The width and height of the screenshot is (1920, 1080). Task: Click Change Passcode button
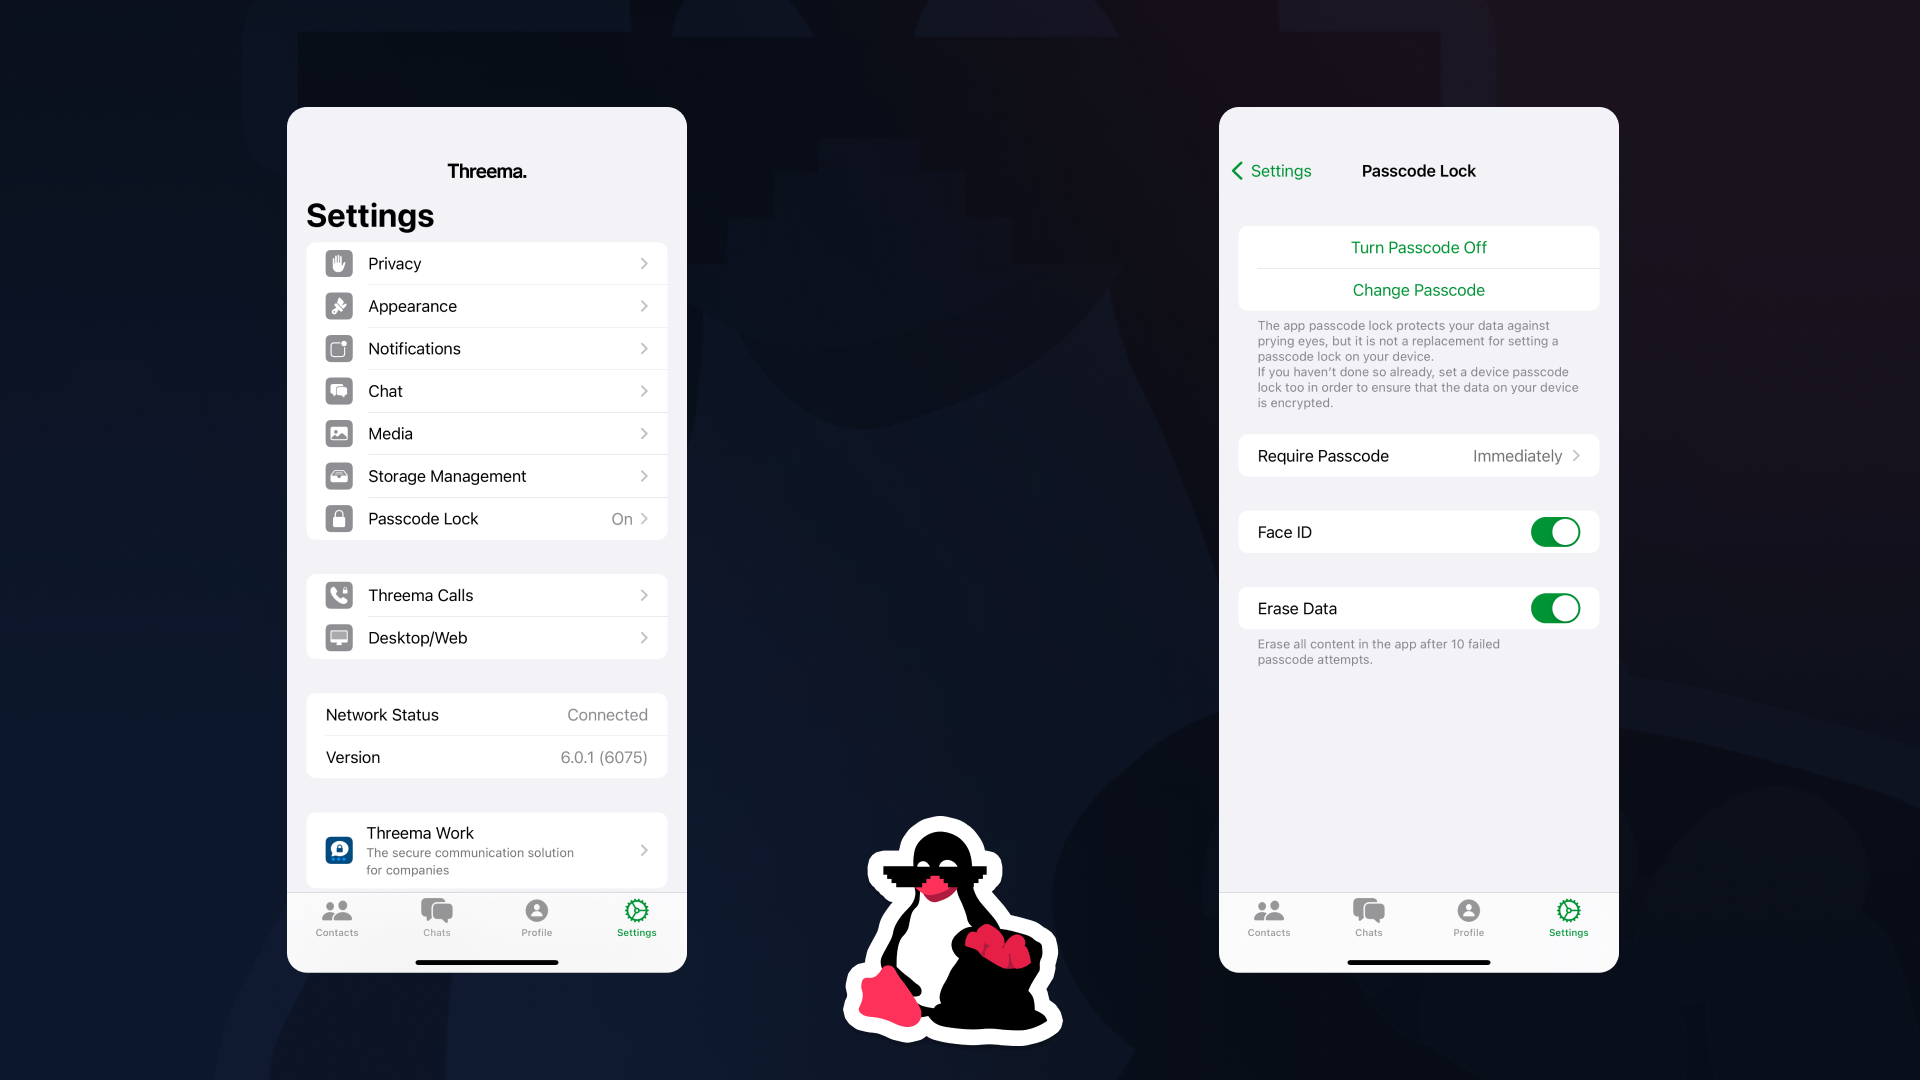point(1419,290)
